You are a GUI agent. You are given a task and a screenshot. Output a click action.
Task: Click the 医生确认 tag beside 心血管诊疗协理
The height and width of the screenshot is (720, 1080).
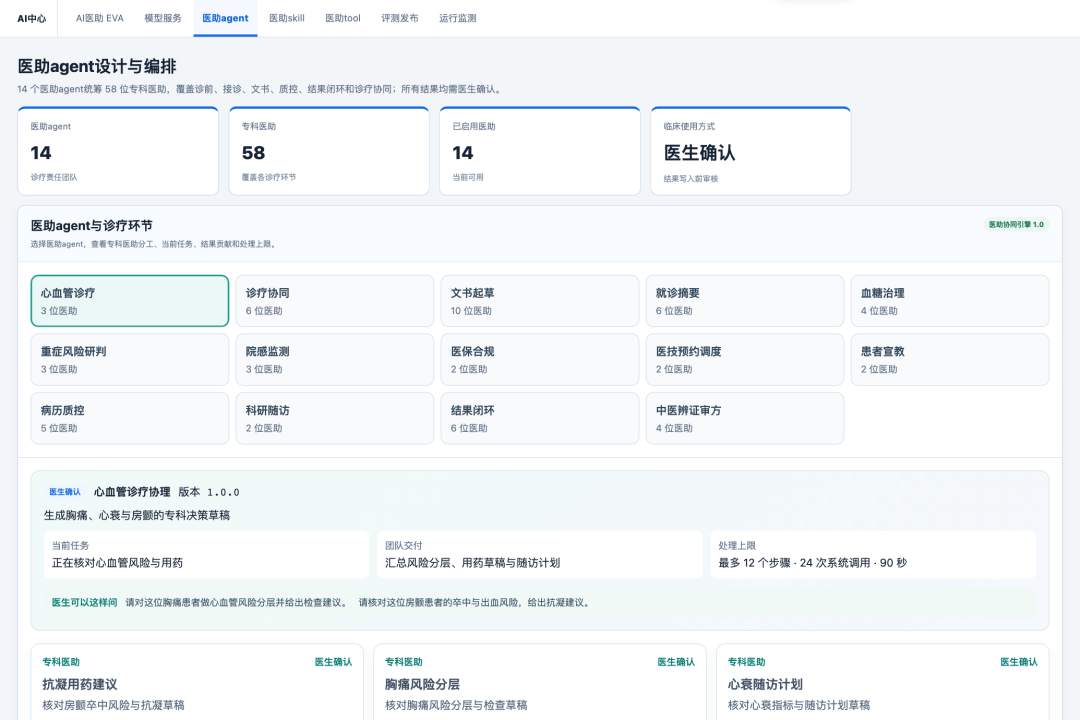click(x=65, y=492)
